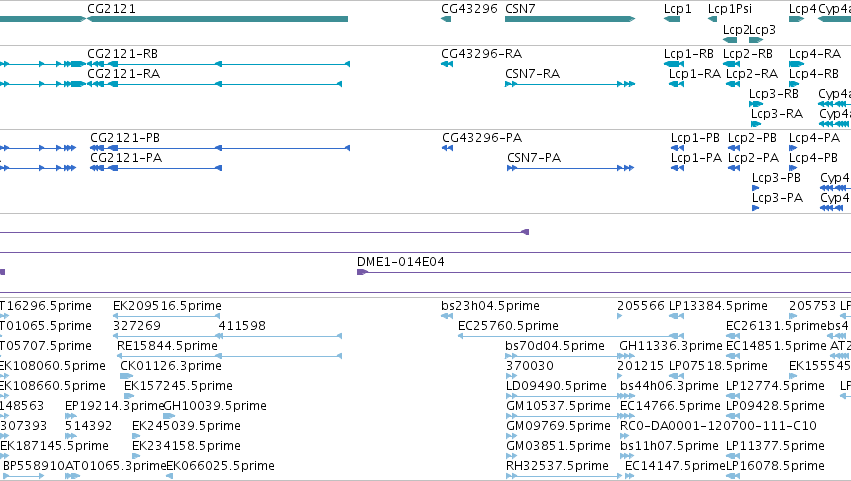
Task: Click the CG2121-PA protein label
Action: tap(126, 158)
